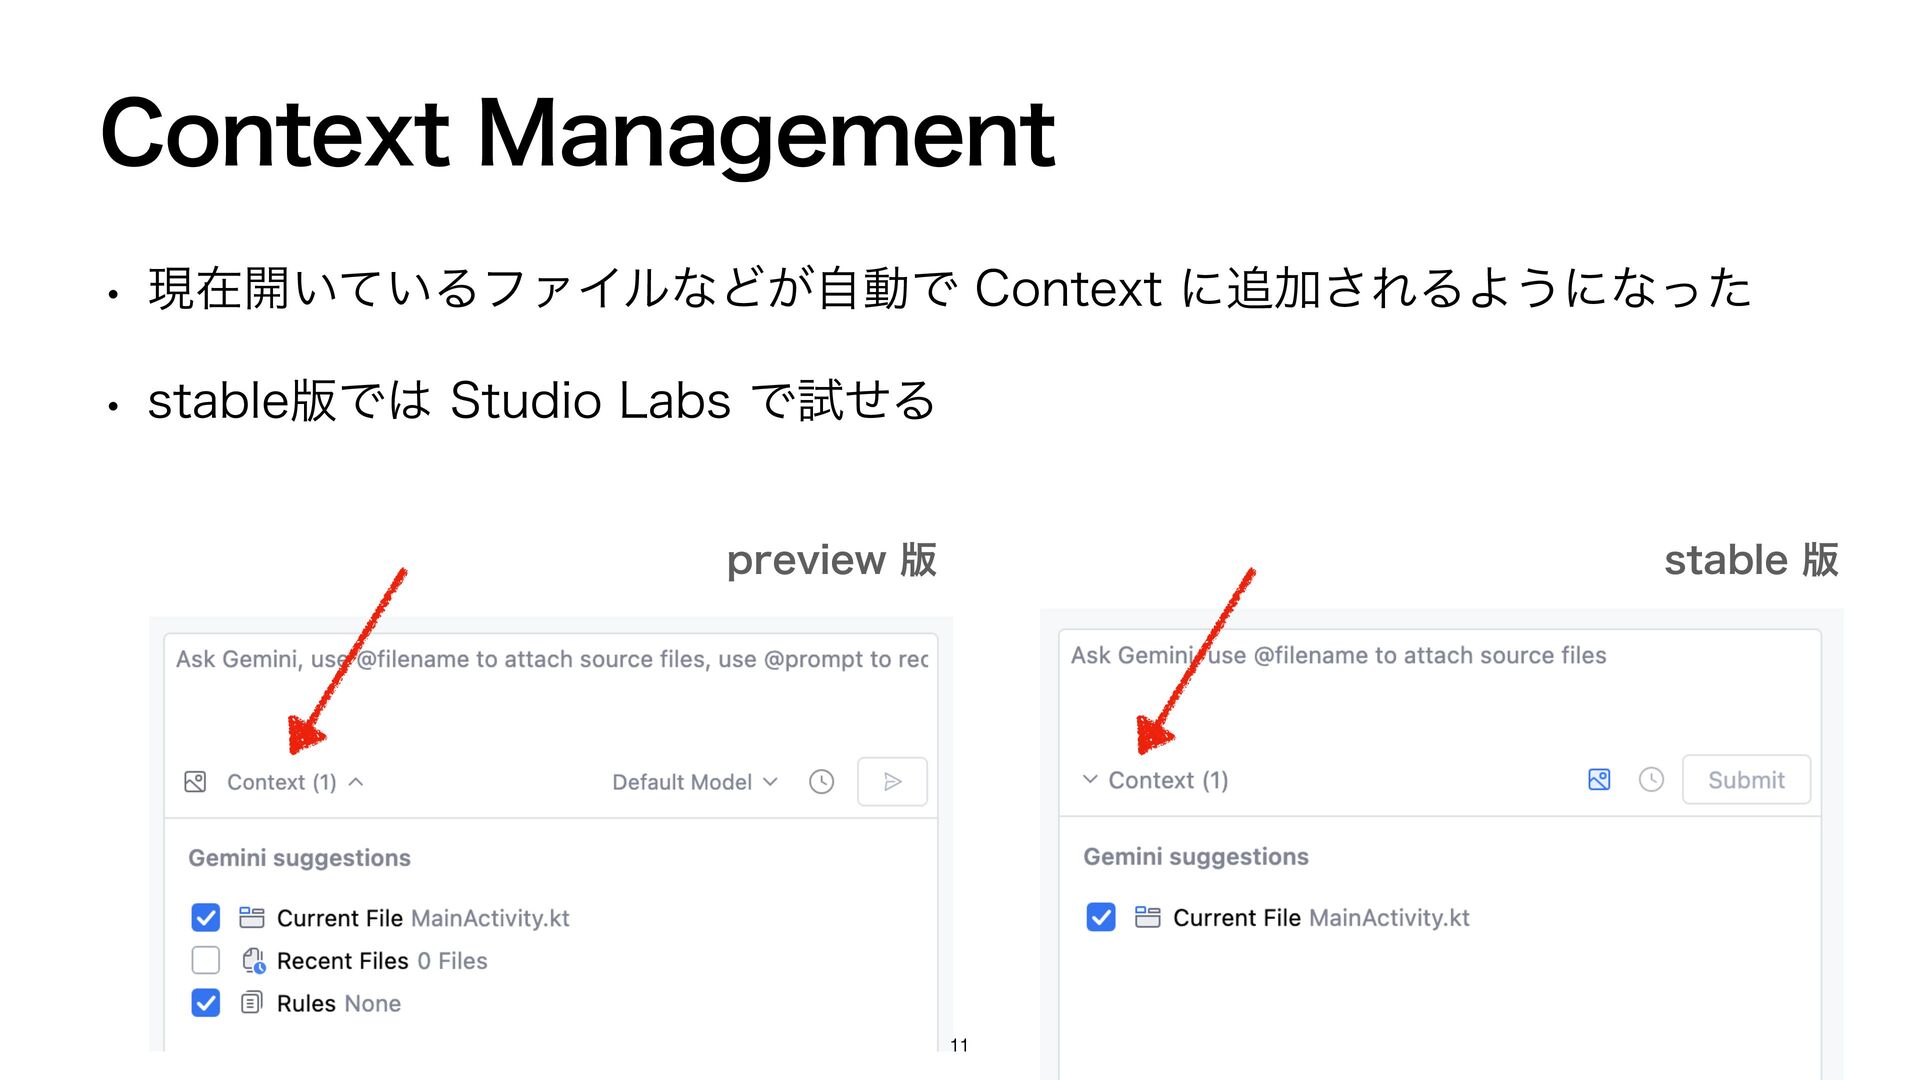The height and width of the screenshot is (1080, 1920).
Task: Open the history clock icon in preview panel
Action: point(821,782)
